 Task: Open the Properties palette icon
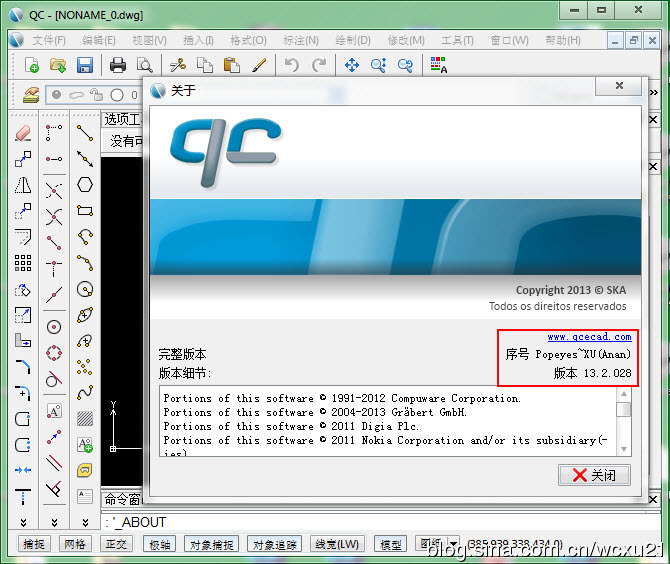438,65
